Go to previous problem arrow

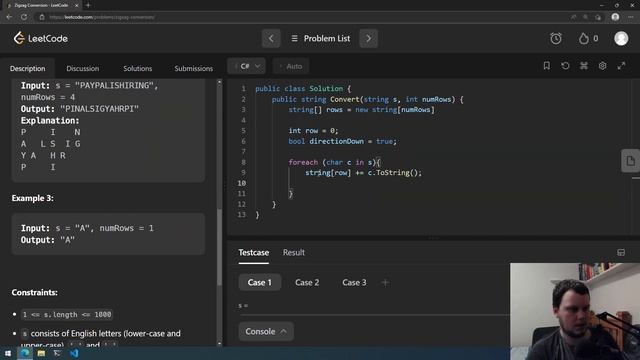271,38
